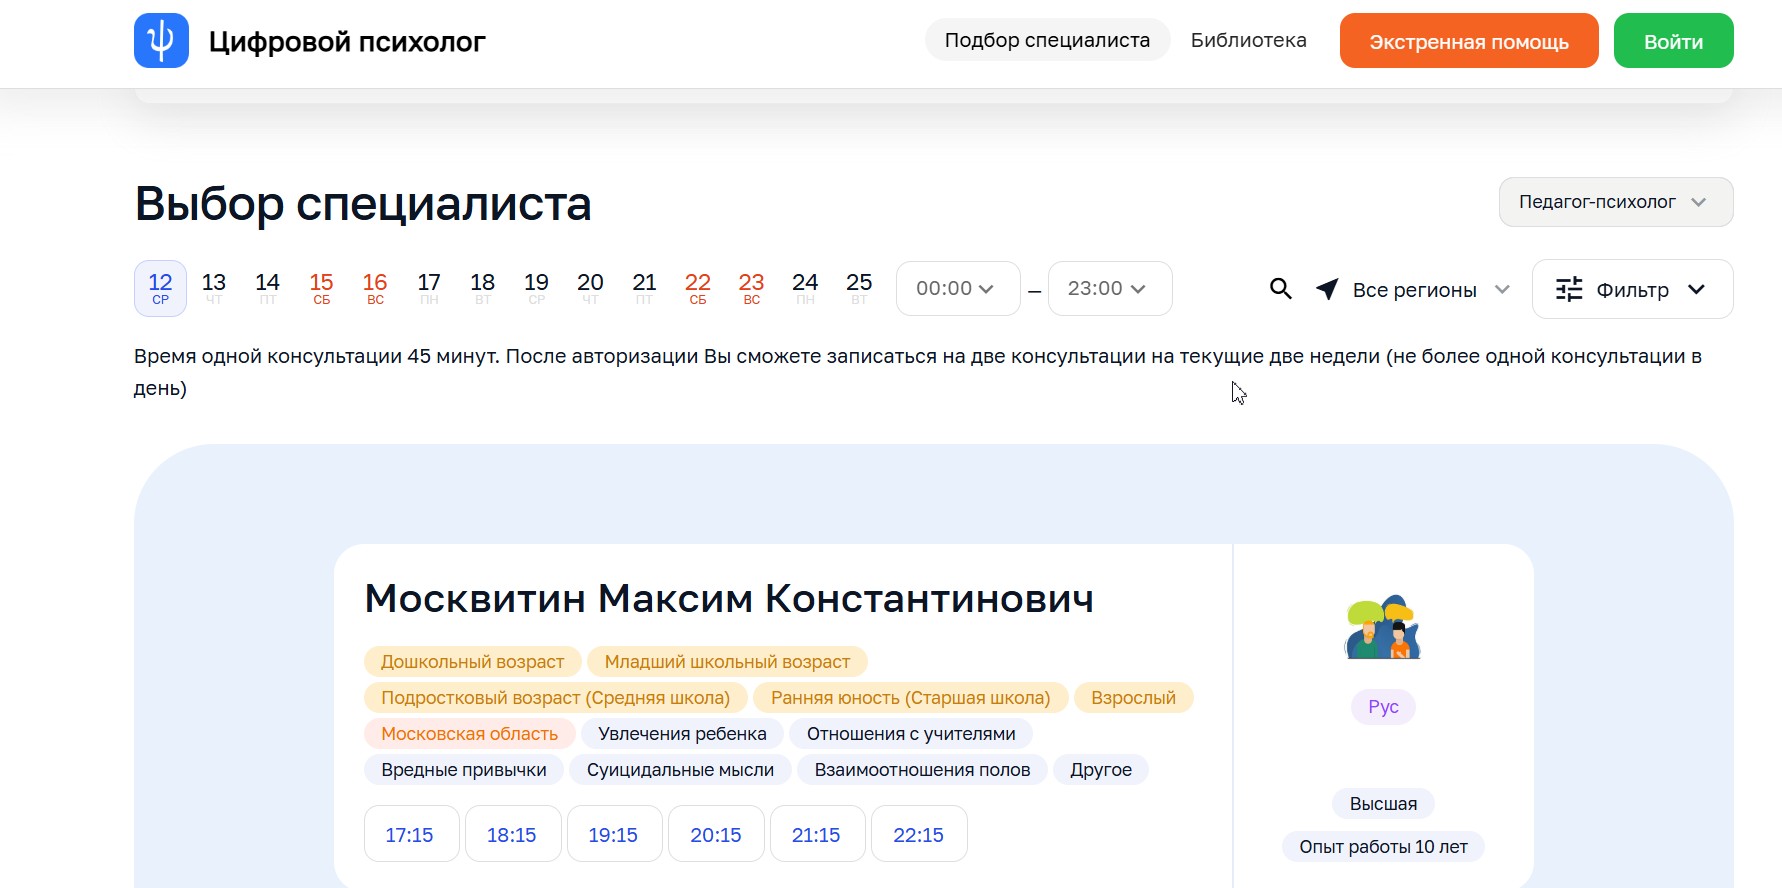Viewport: 1782px width, 888px height.
Task: Click the specialist avatar illustration
Action: 1383,627
